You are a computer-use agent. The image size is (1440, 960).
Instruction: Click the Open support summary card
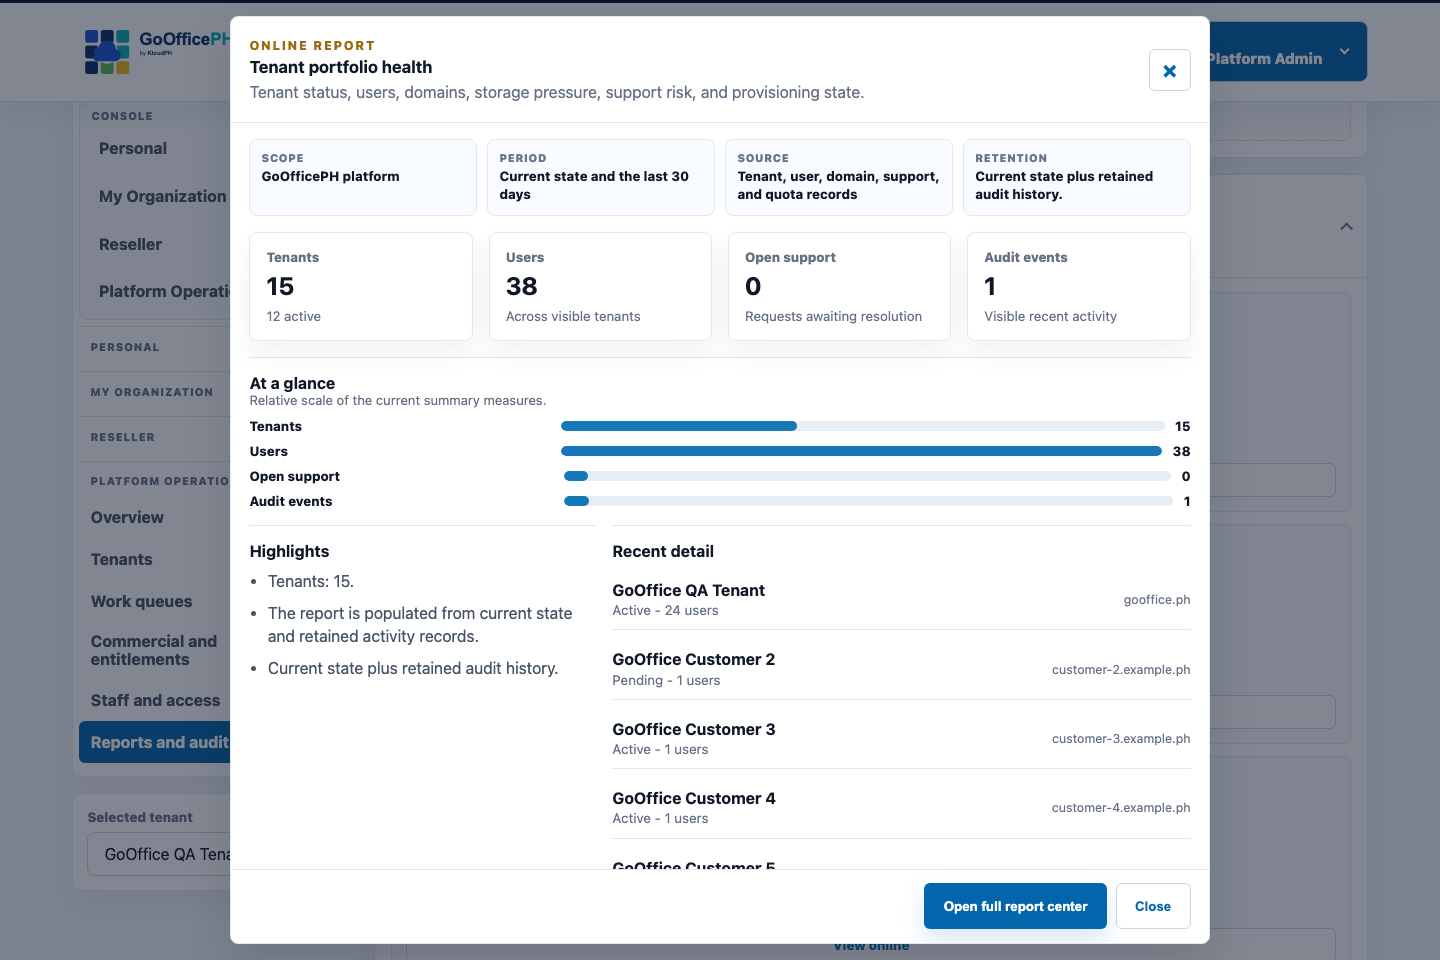[839, 287]
